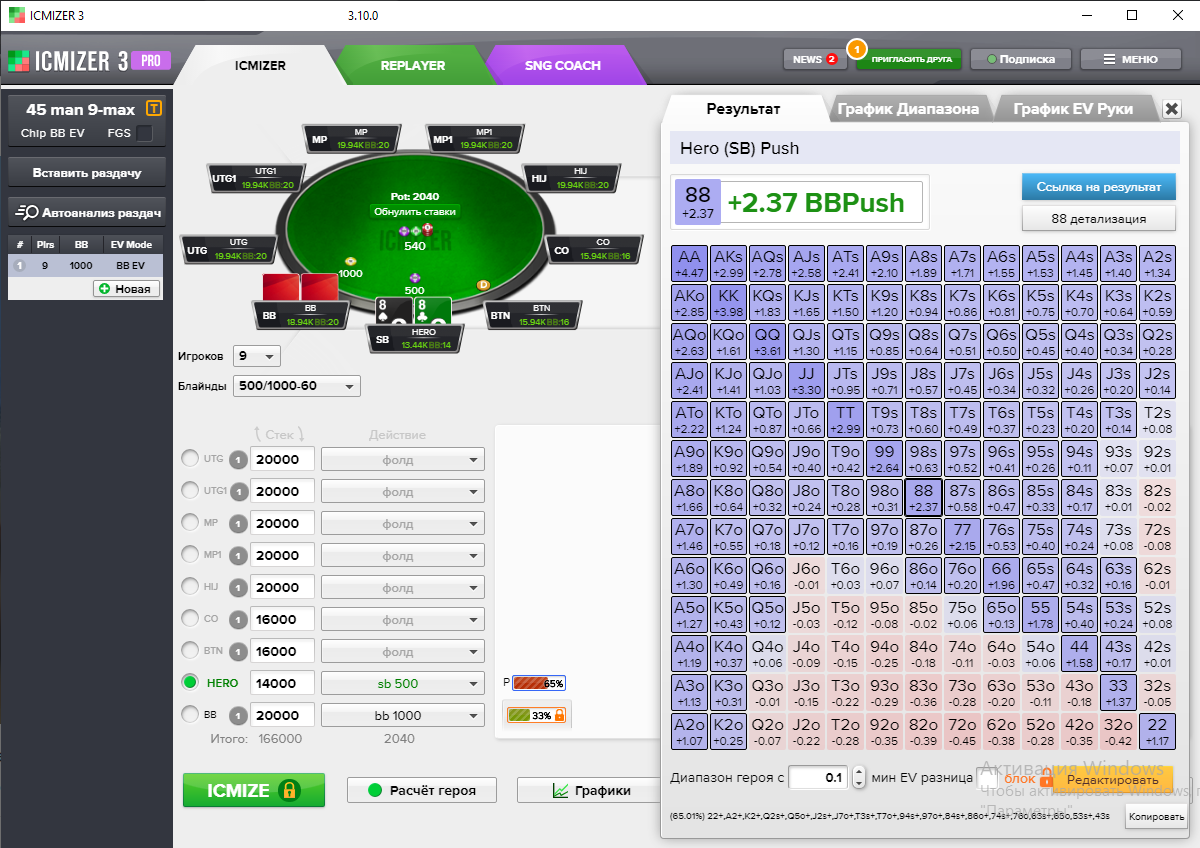Select the UTG1 radio button

click(x=190, y=490)
